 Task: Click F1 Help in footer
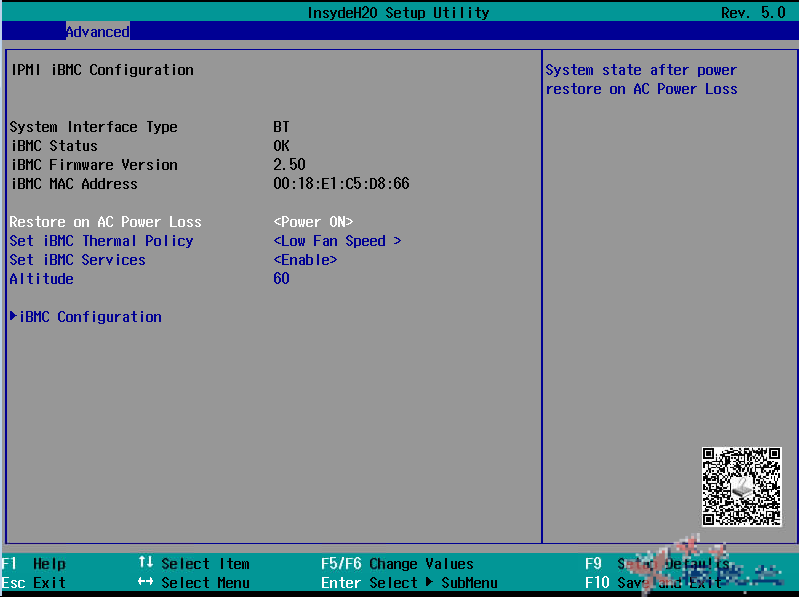pyautogui.click(x=34, y=564)
